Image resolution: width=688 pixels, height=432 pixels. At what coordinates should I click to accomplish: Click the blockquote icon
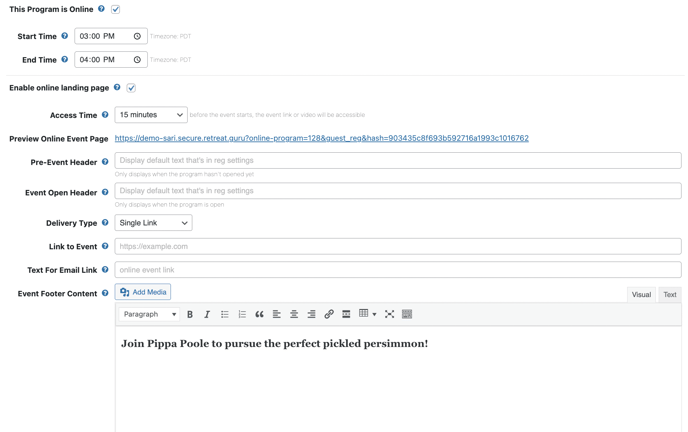(259, 314)
